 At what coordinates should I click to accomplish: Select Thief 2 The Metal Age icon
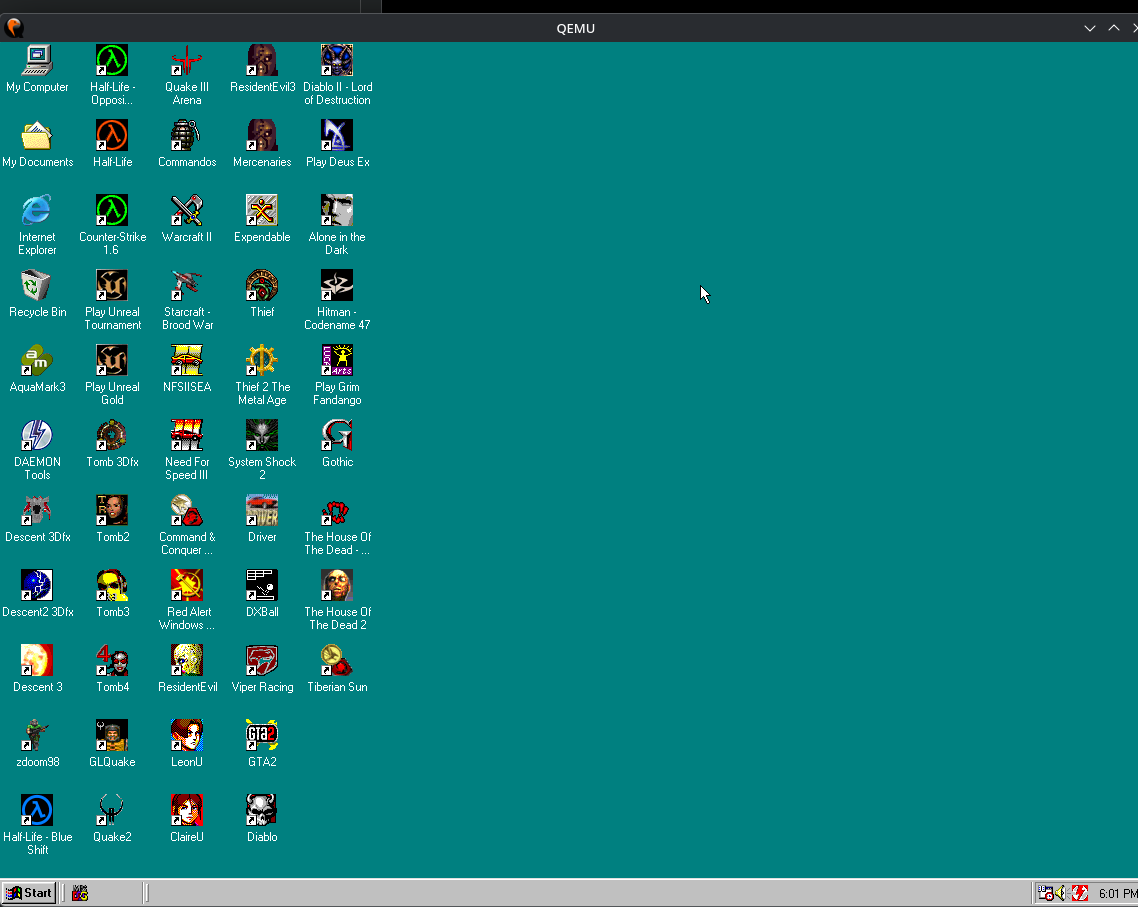[x=262, y=360]
